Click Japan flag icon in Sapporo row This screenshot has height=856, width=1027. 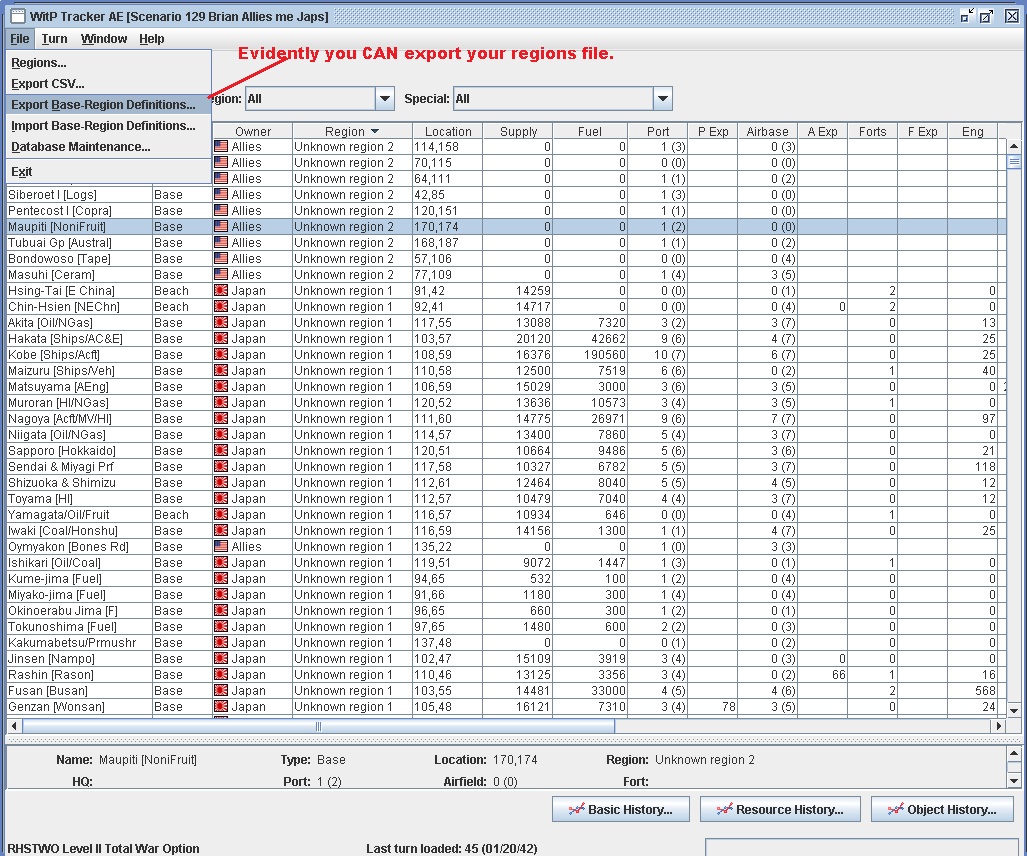221,451
